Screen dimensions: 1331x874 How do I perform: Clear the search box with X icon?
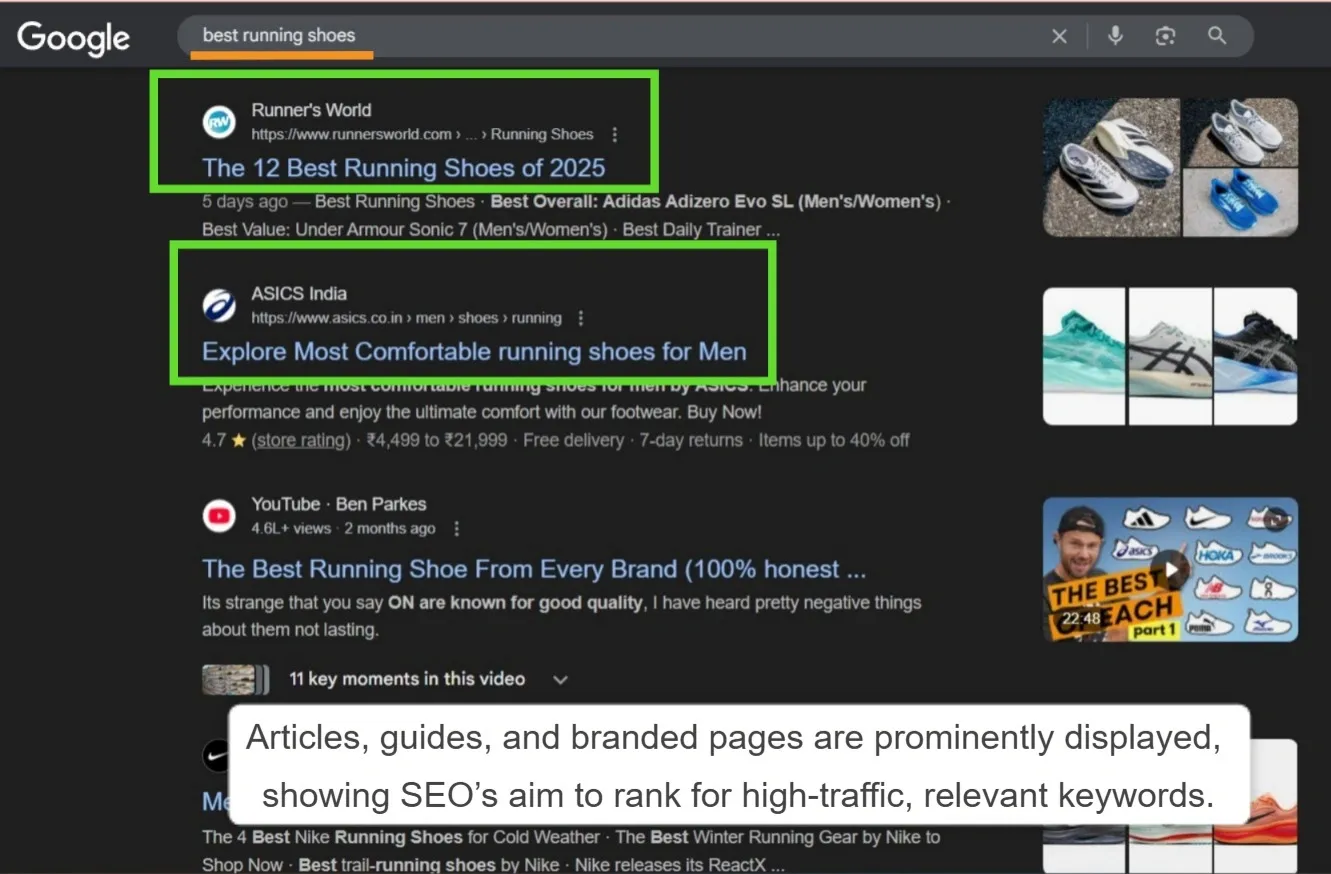pyautogui.click(x=1059, y=37)
